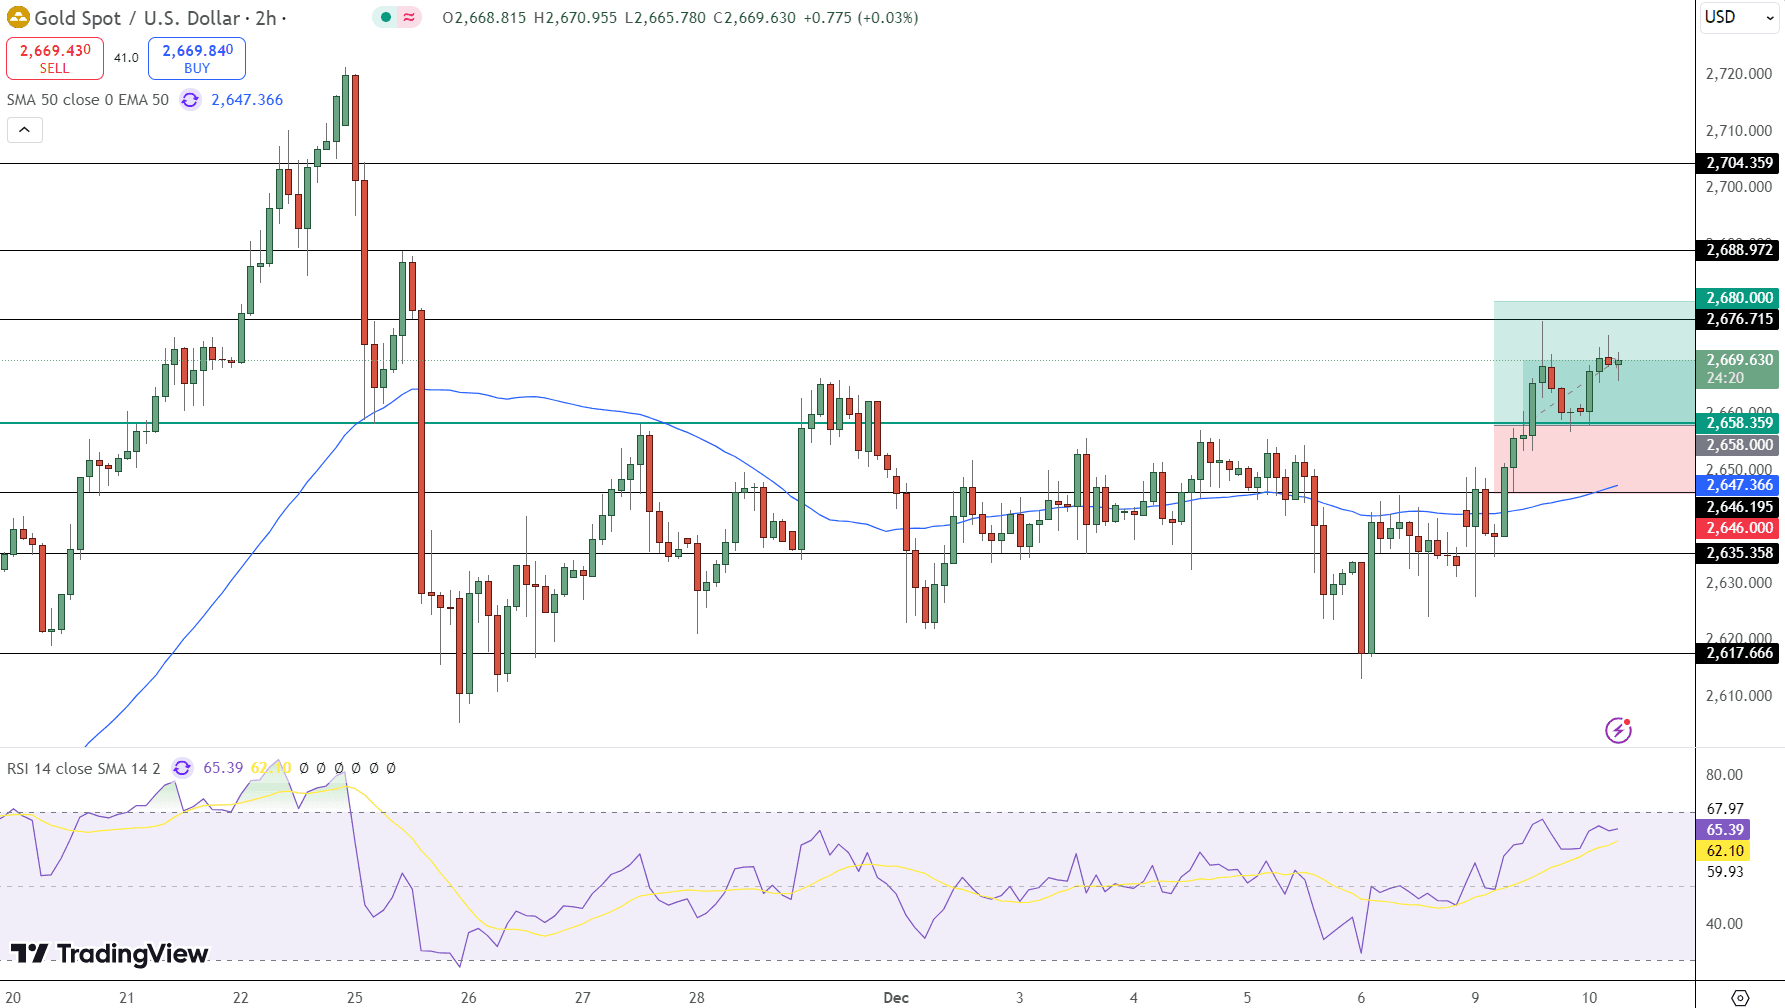The height and width of the screenshot is (1008, 1785).
Task: Click the market open status green dot
Action: [x=386, y=17]
